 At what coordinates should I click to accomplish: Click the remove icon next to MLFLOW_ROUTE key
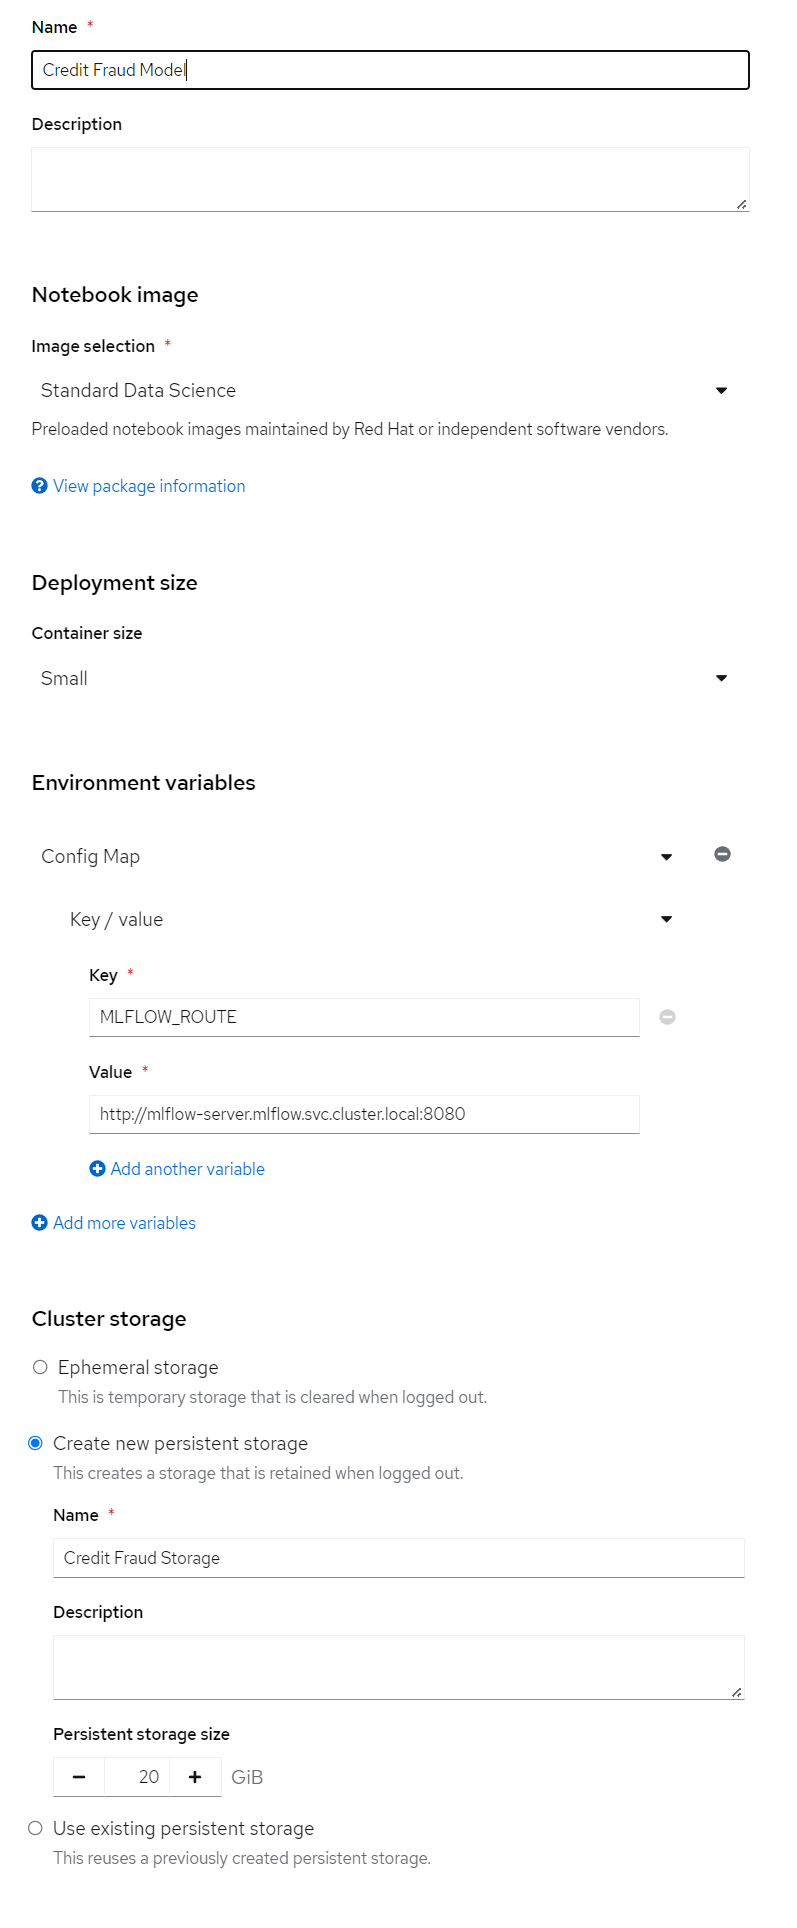point(667,1017)
